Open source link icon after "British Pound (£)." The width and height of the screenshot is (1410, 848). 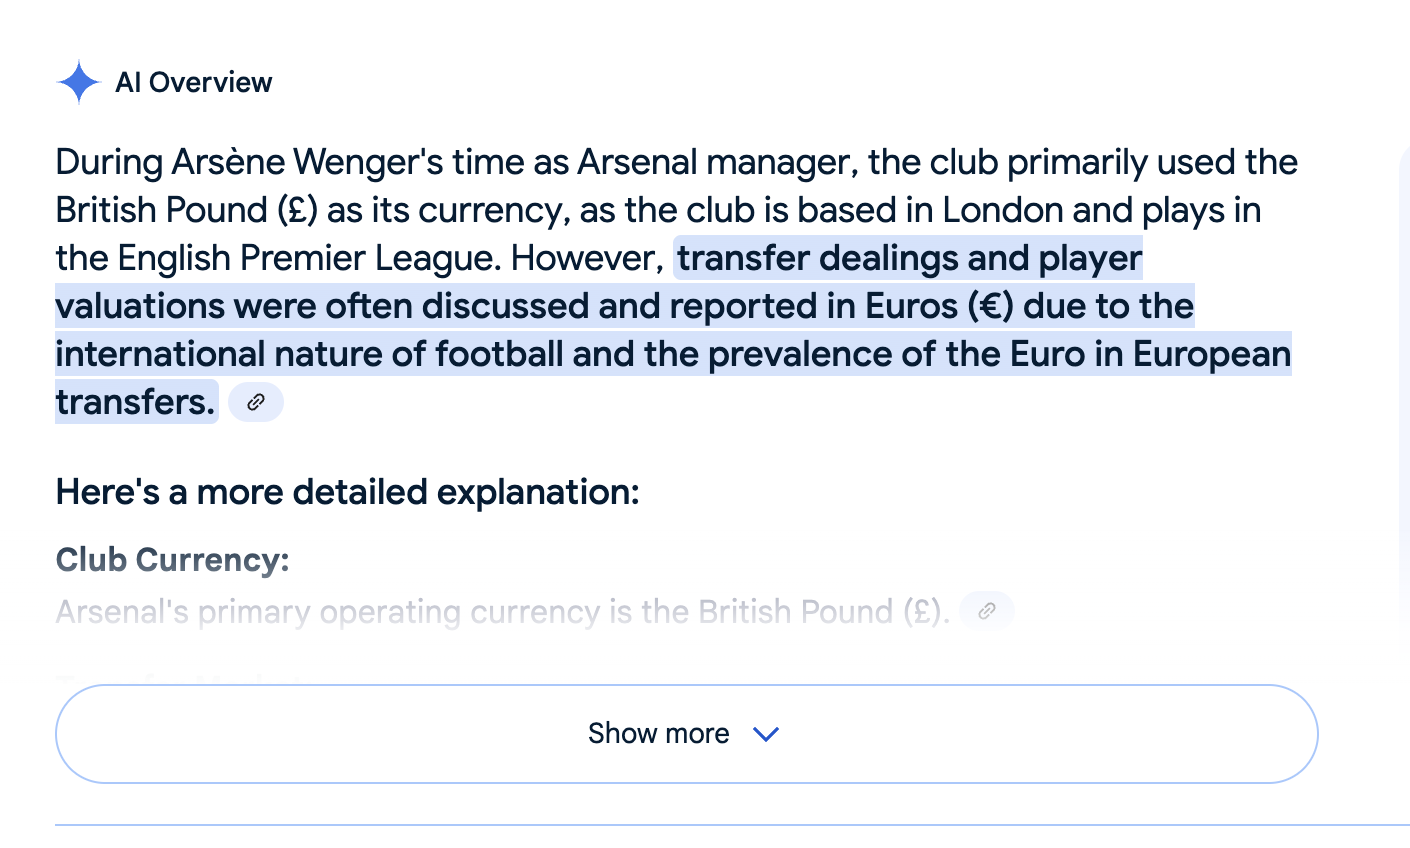pos(986,611)
